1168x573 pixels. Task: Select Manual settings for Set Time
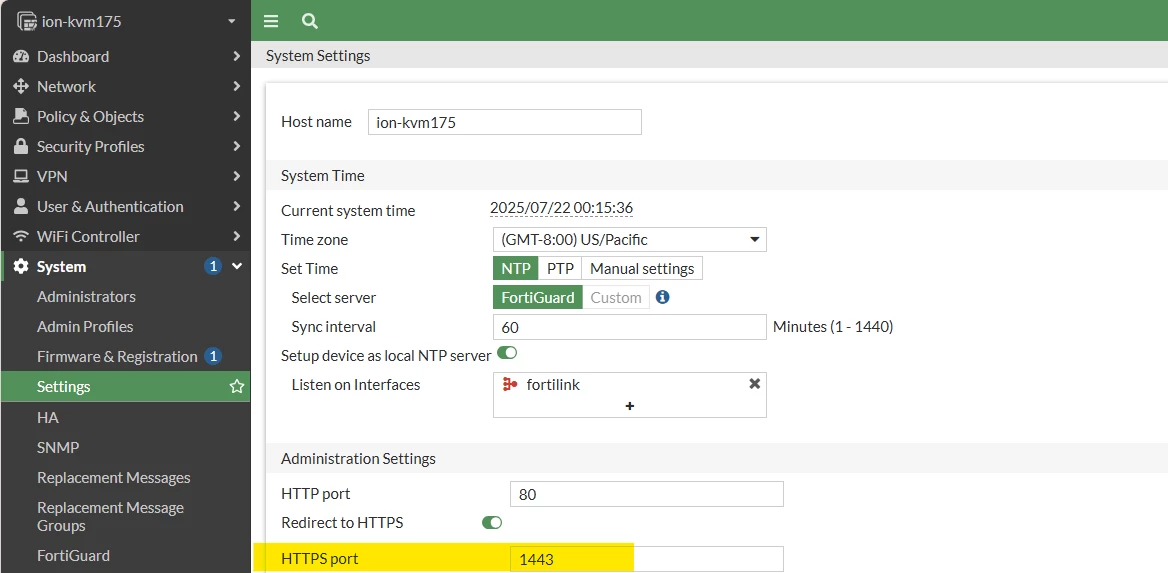point(642,268)
